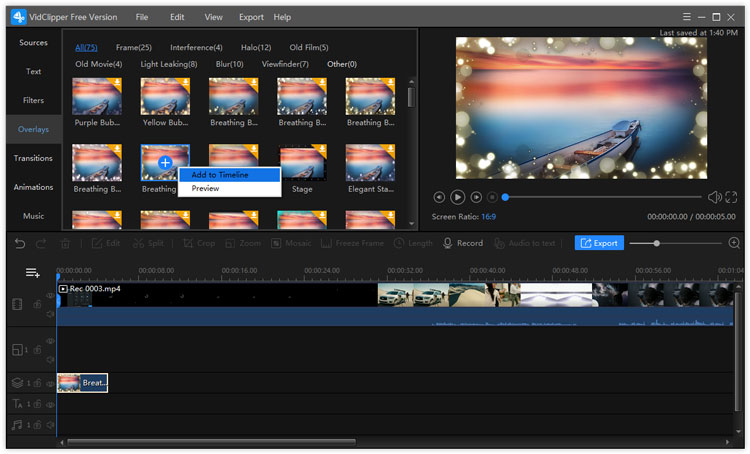Toggle the lock on the overlay track
This screenshot has height=454, width=750.
(37, 383)
